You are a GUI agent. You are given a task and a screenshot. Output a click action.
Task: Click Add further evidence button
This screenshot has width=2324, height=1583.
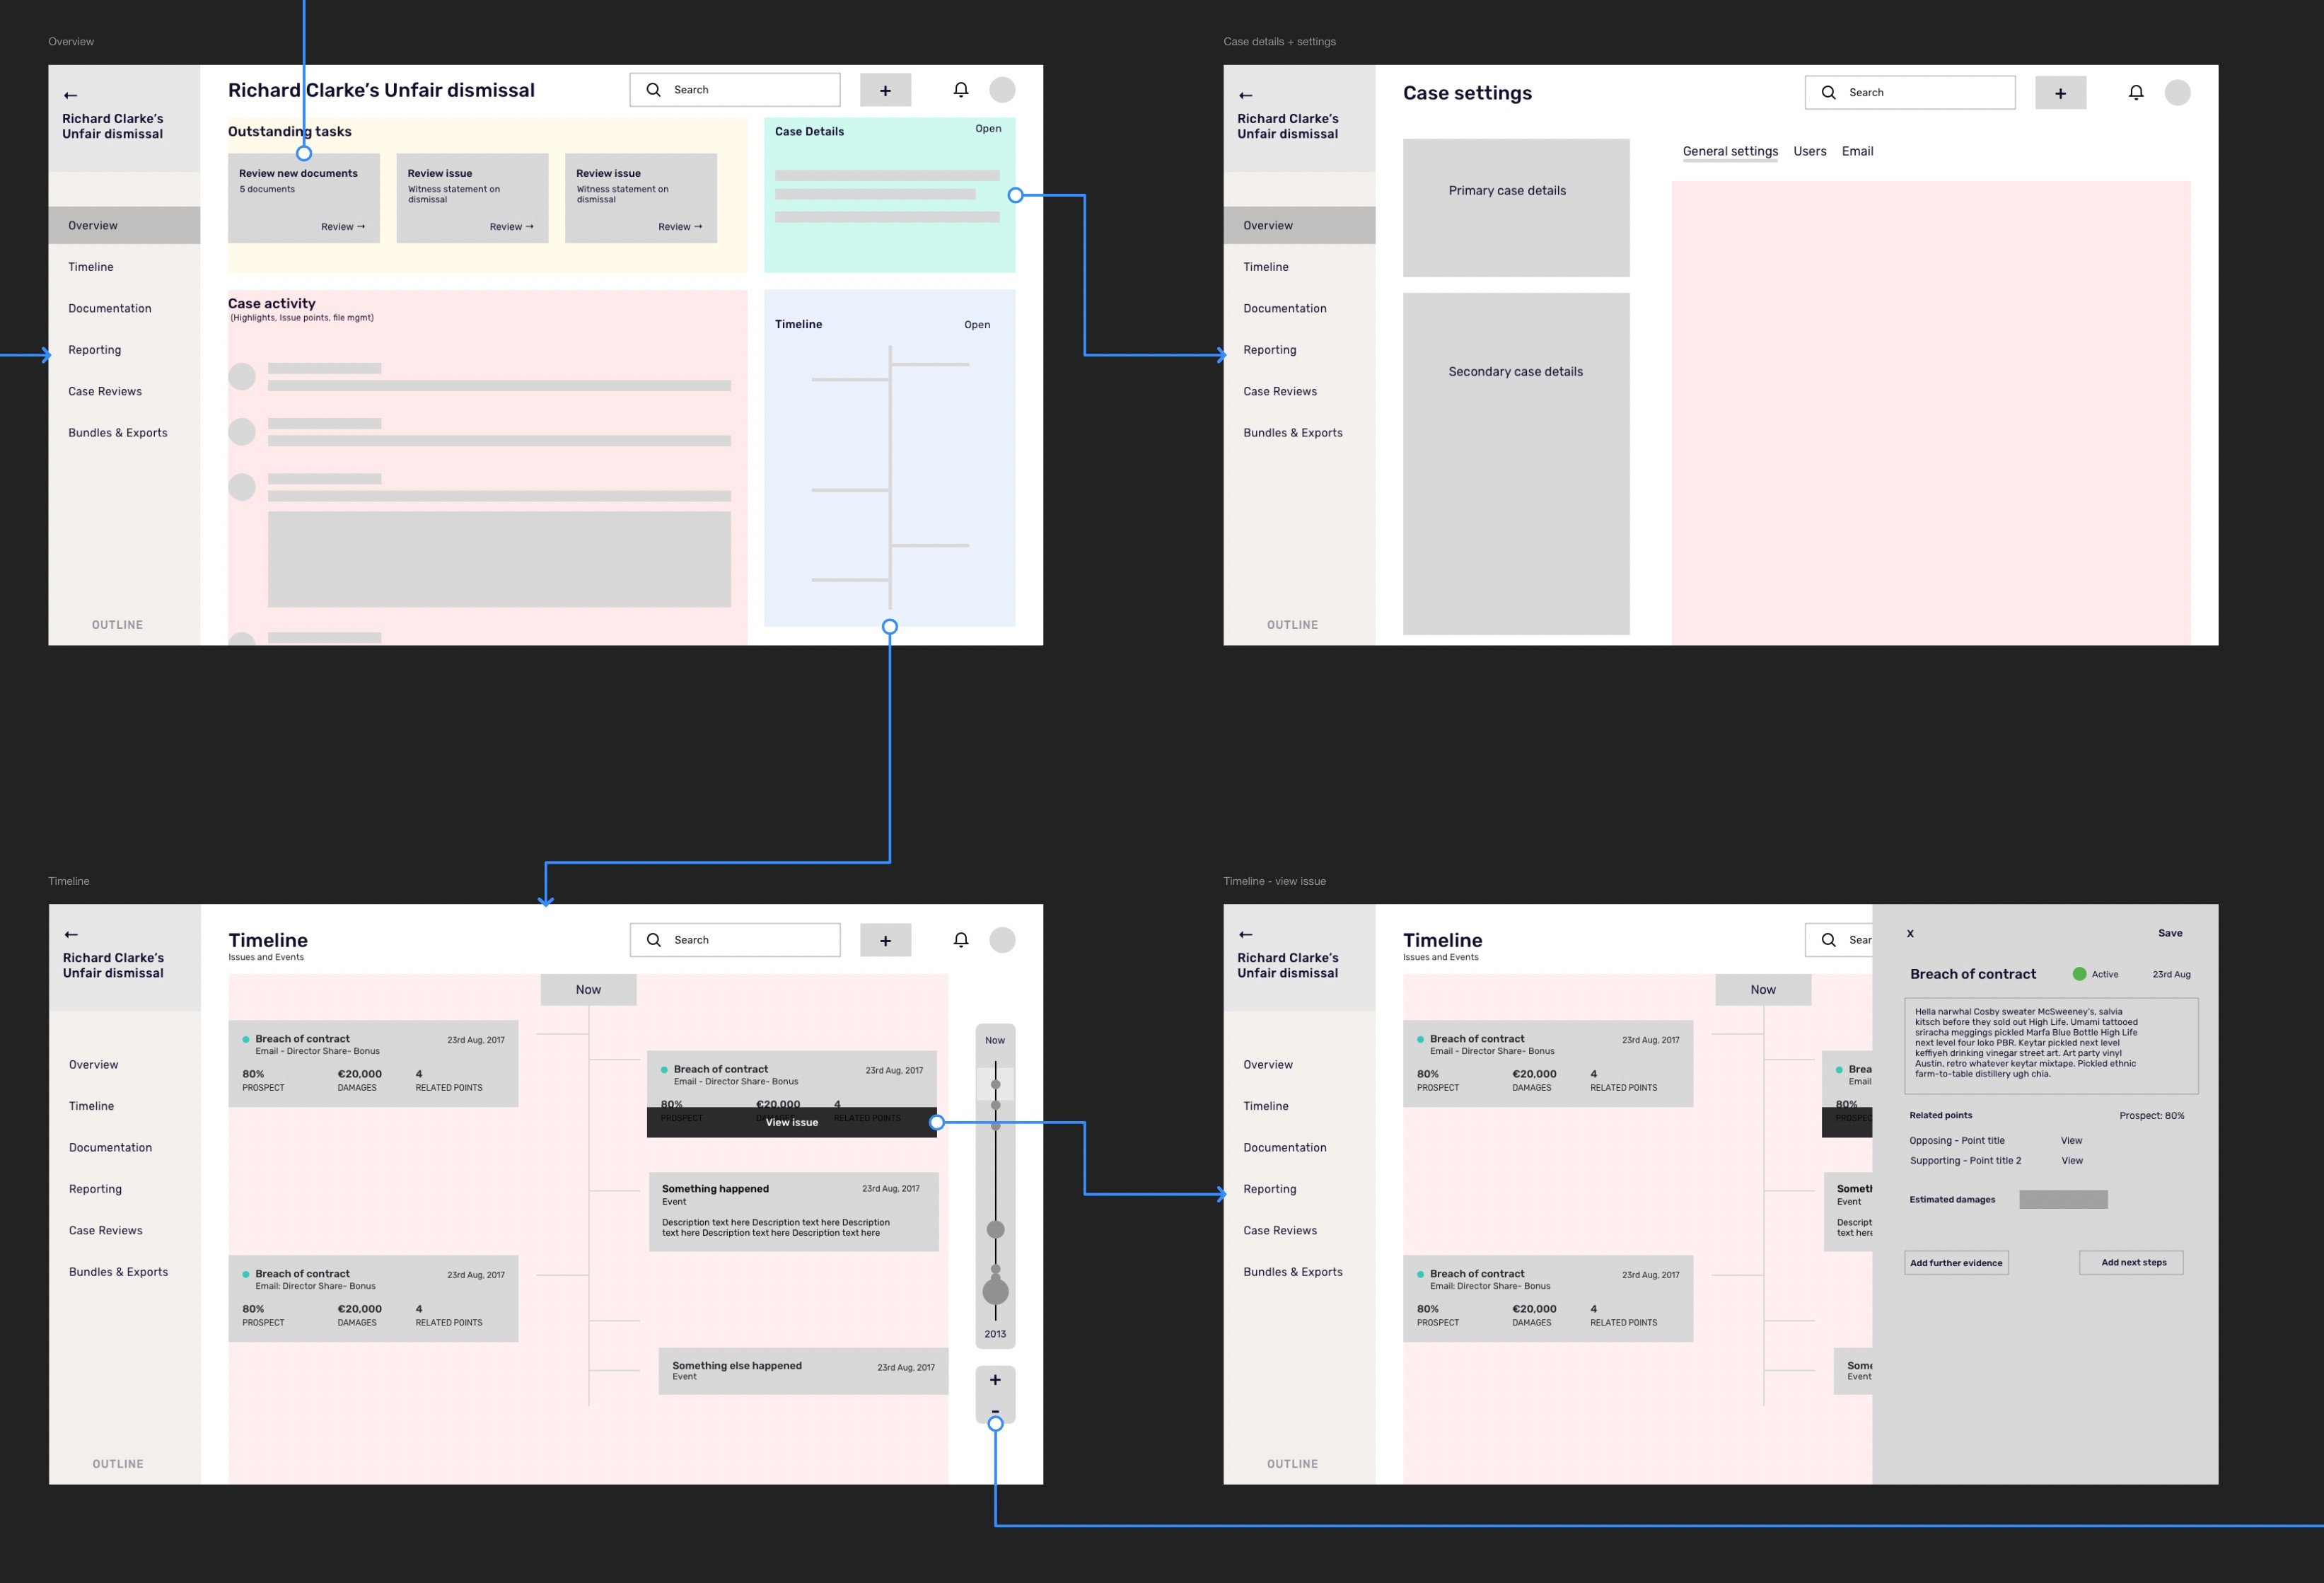click(x=1956, y=1263)
